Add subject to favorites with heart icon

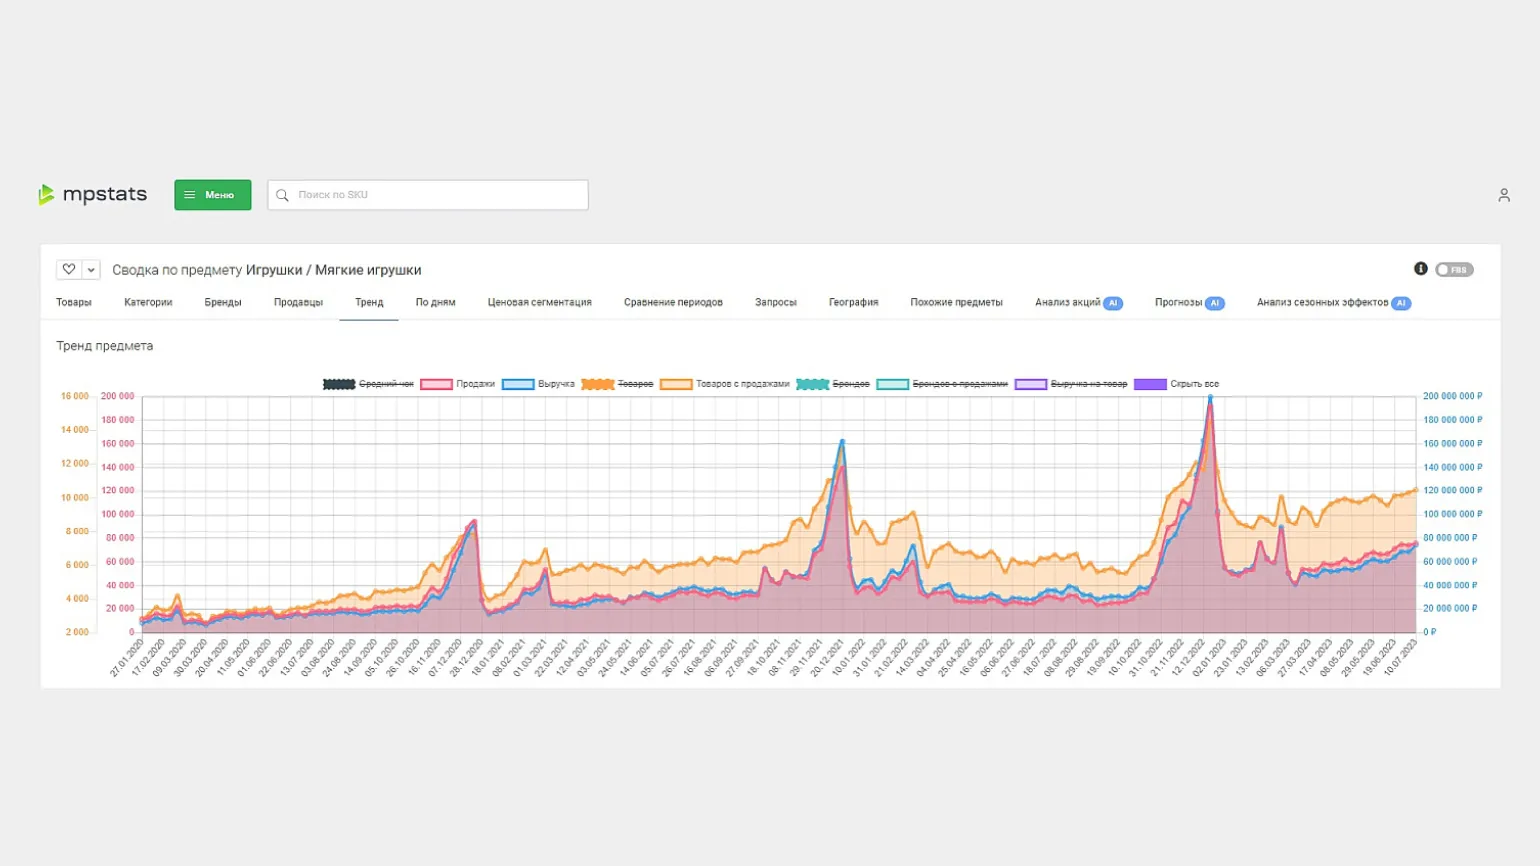point(69,269)
